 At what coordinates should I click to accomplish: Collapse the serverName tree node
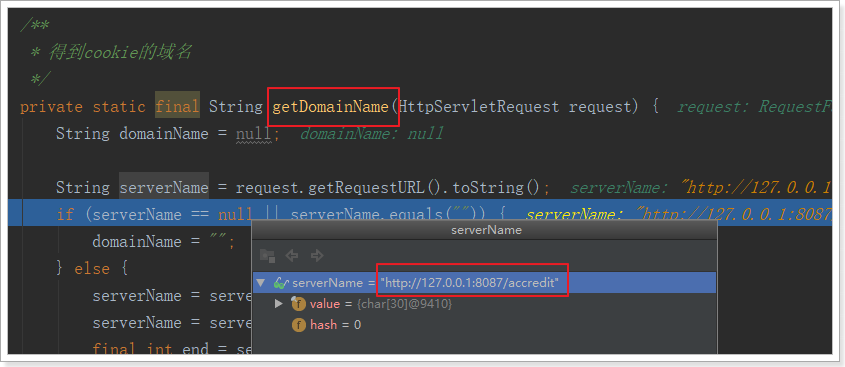pyautogui.click(x=261, y=283)
